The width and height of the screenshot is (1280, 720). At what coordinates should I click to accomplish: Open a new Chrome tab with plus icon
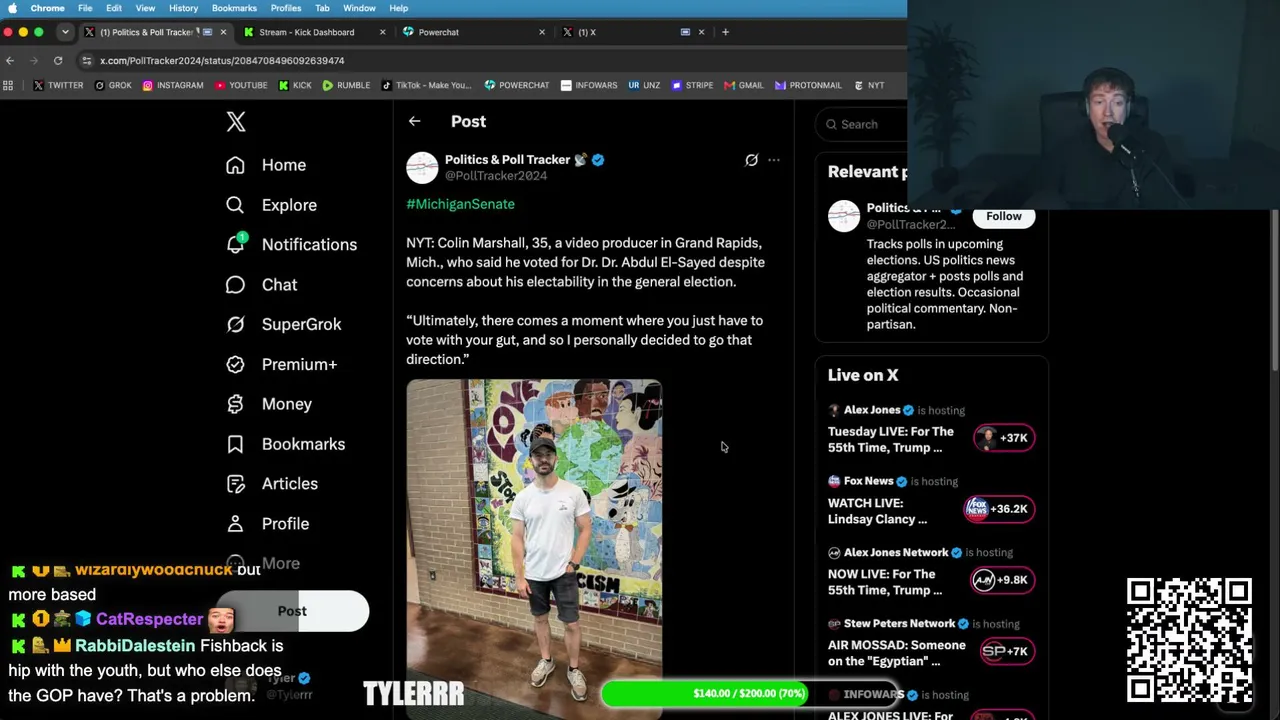pyautogui.click(x=725, y=32)
